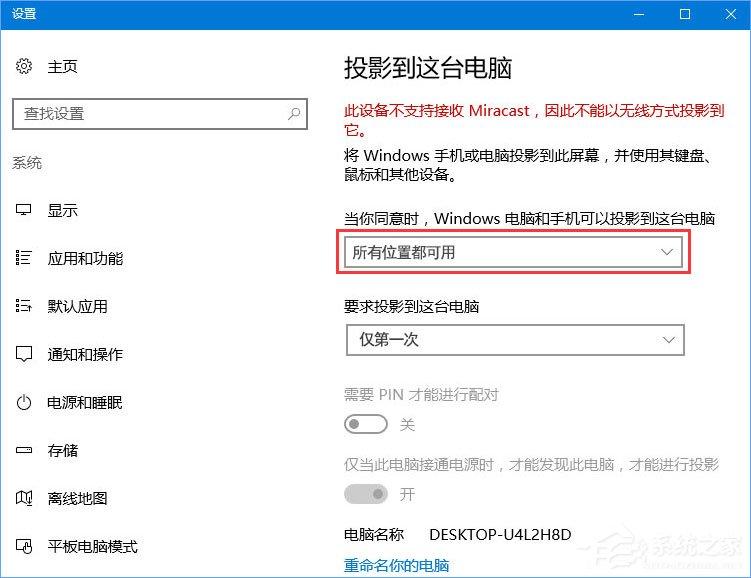Click the Display monitor icon
This screenshot has width=751, height=578.
24,210
